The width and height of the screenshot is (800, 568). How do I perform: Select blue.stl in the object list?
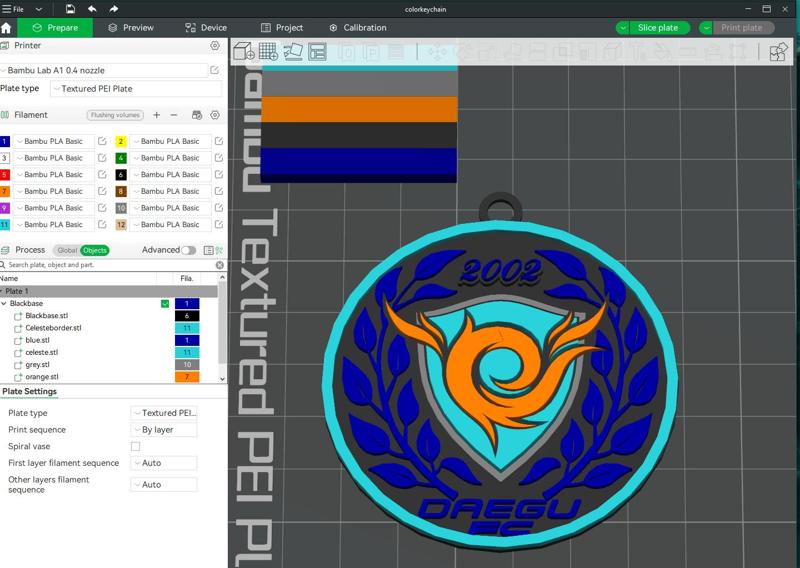point(37,340)
